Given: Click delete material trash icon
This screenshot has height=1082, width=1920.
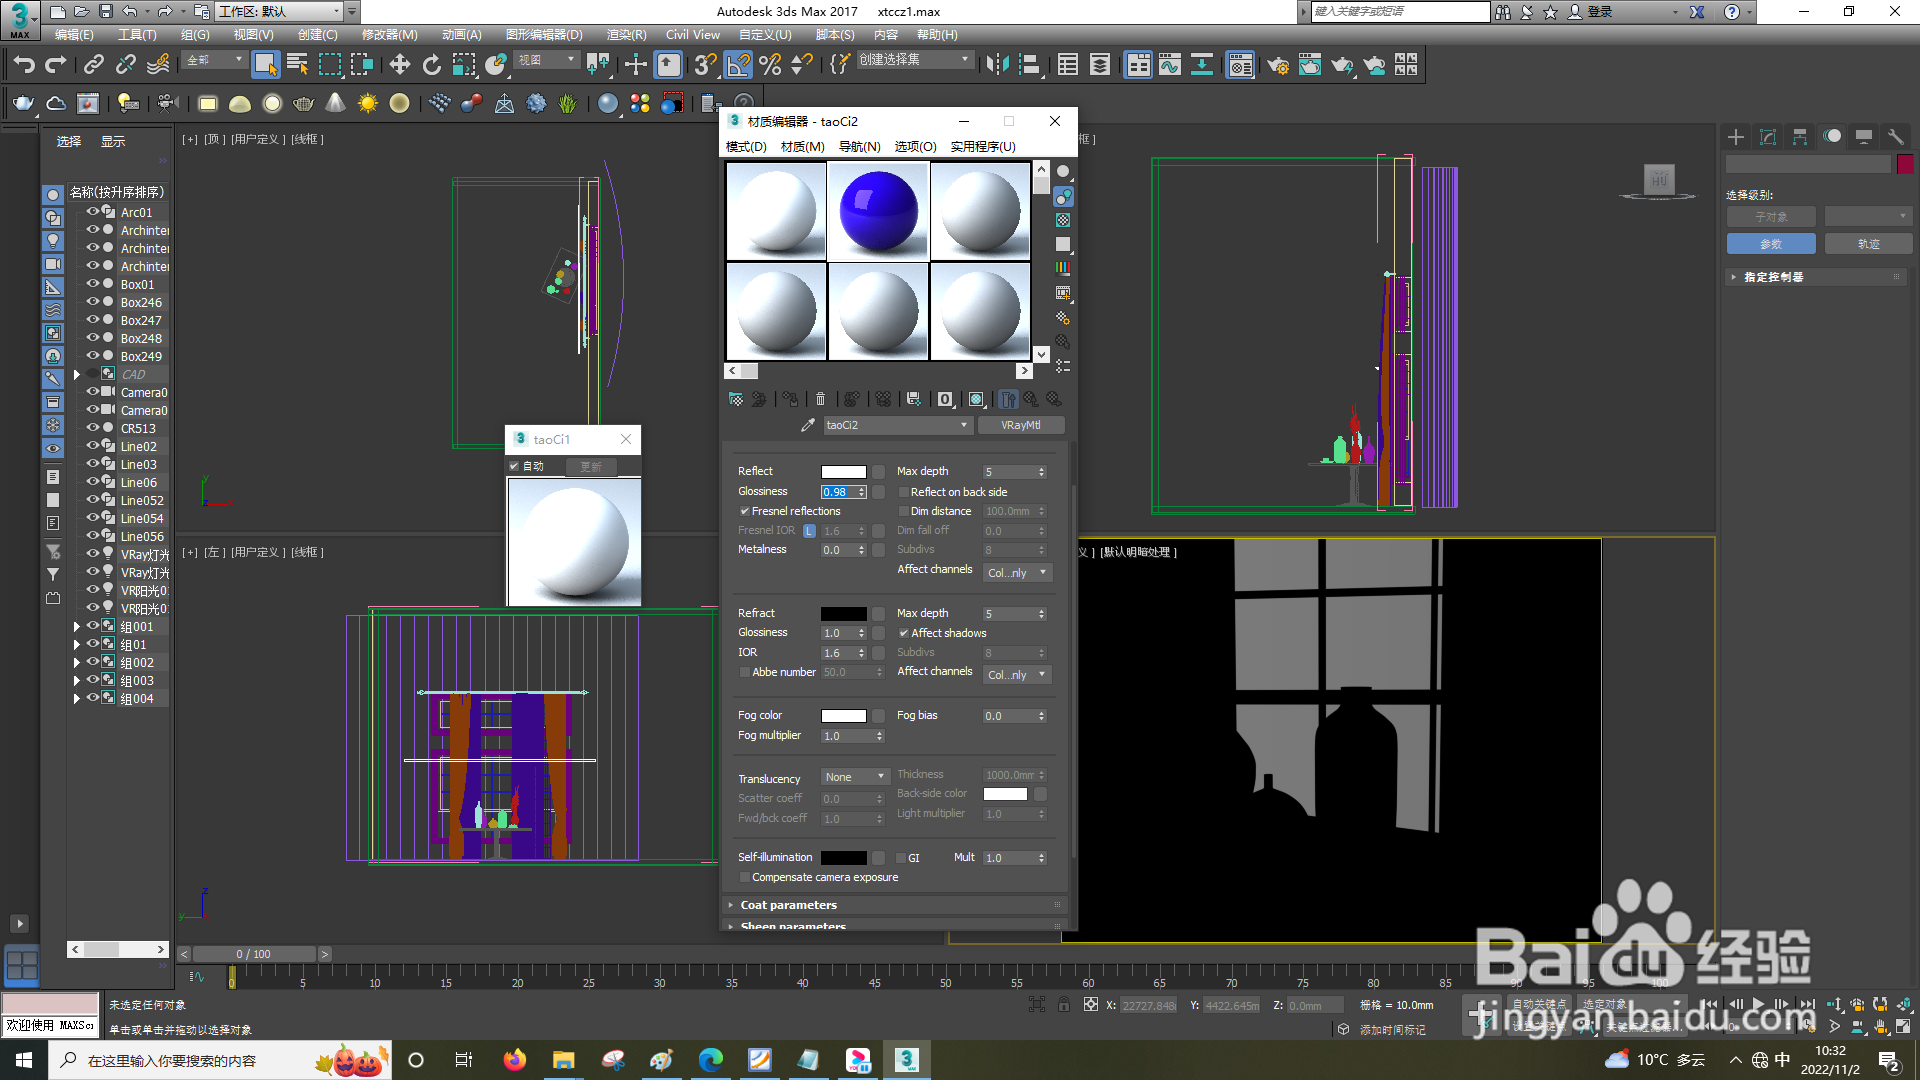Looking at the screenshot, I should pos(820,400).
